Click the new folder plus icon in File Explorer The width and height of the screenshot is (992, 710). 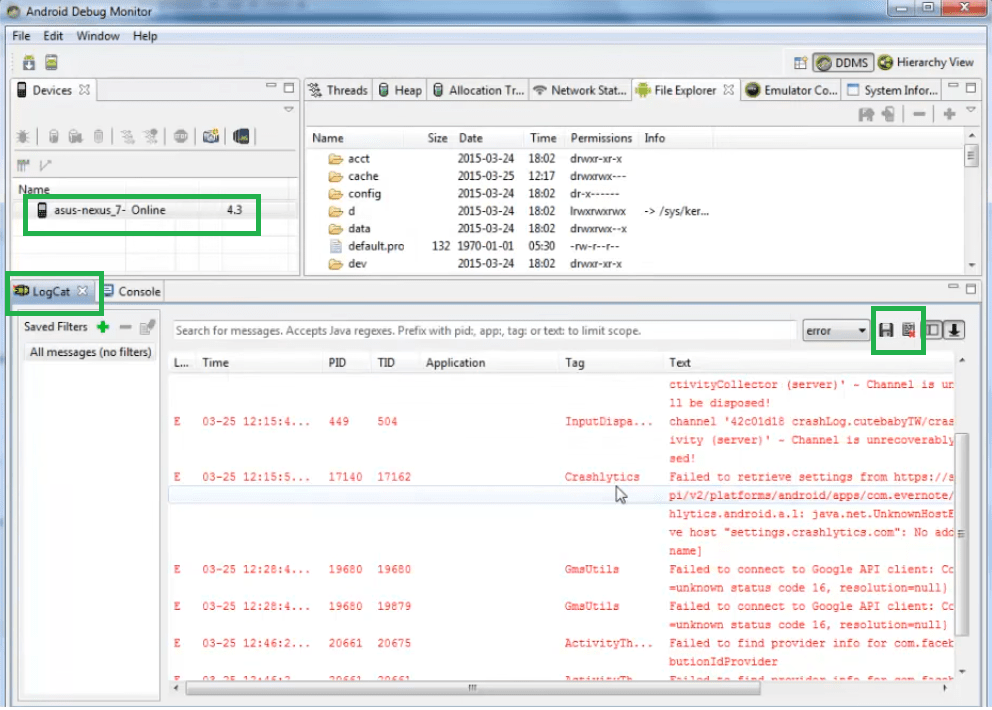click(949, 114)
